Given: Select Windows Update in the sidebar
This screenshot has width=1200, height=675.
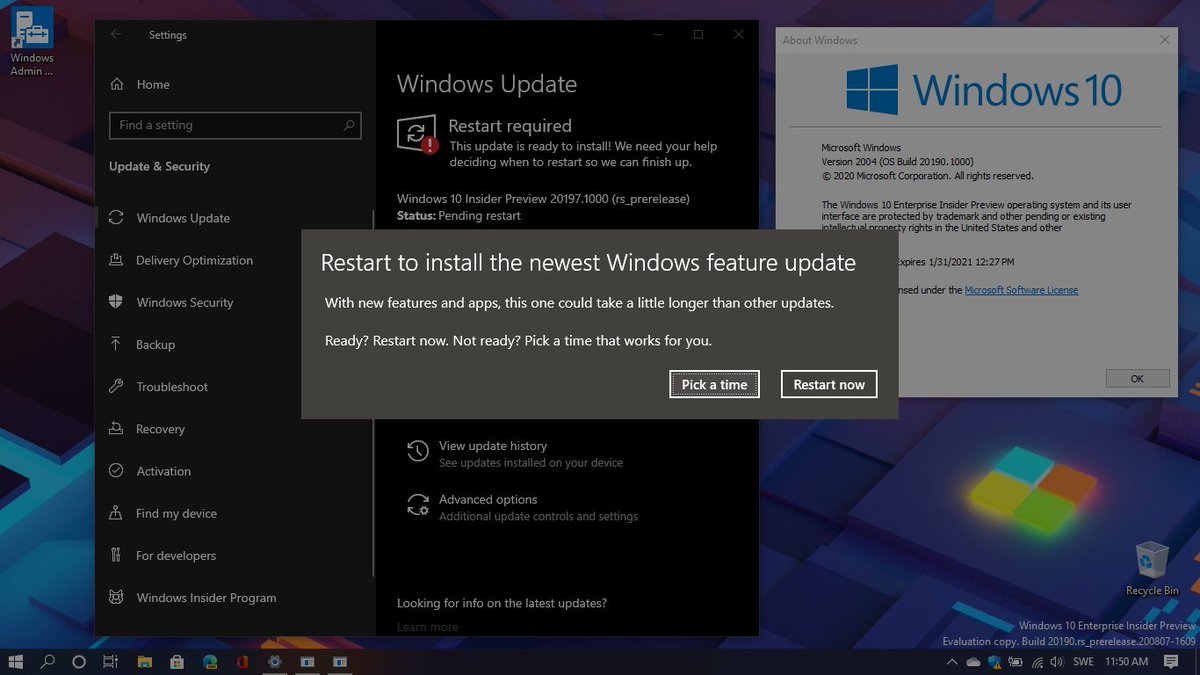Looking at the screenshot, I should (235, 218).
